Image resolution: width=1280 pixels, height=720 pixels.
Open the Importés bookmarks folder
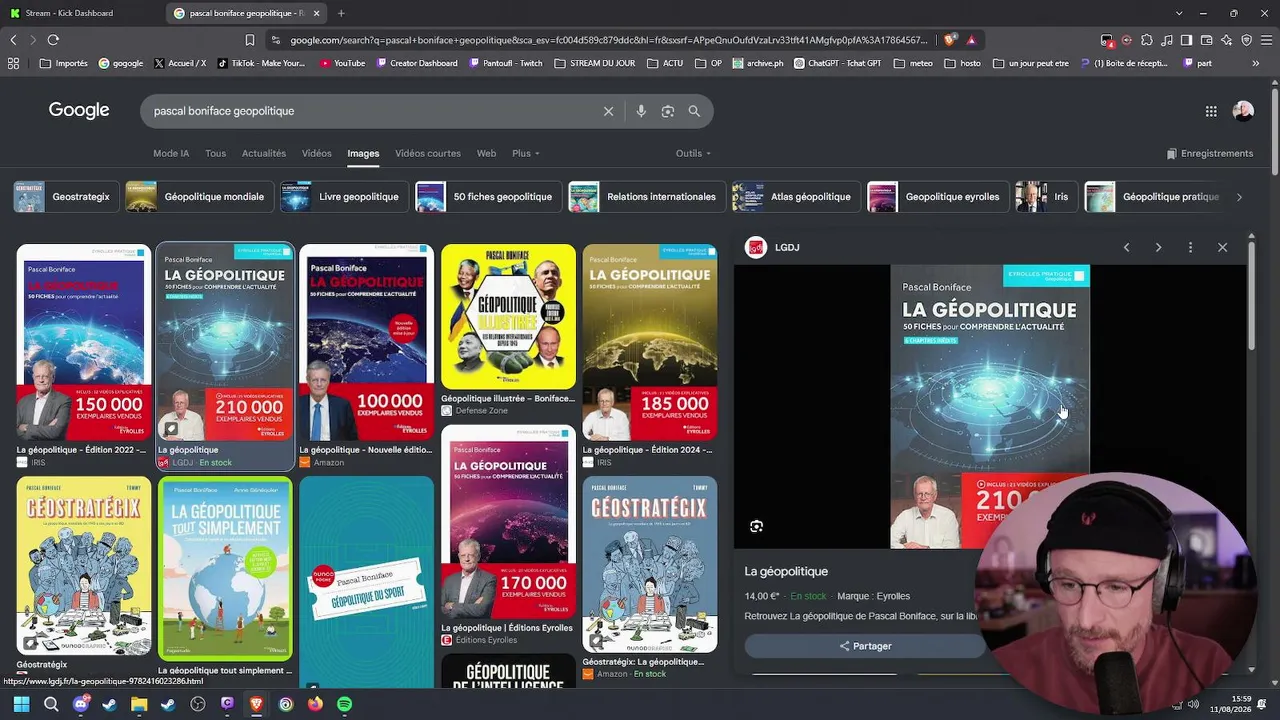click(x=63, y=63)
